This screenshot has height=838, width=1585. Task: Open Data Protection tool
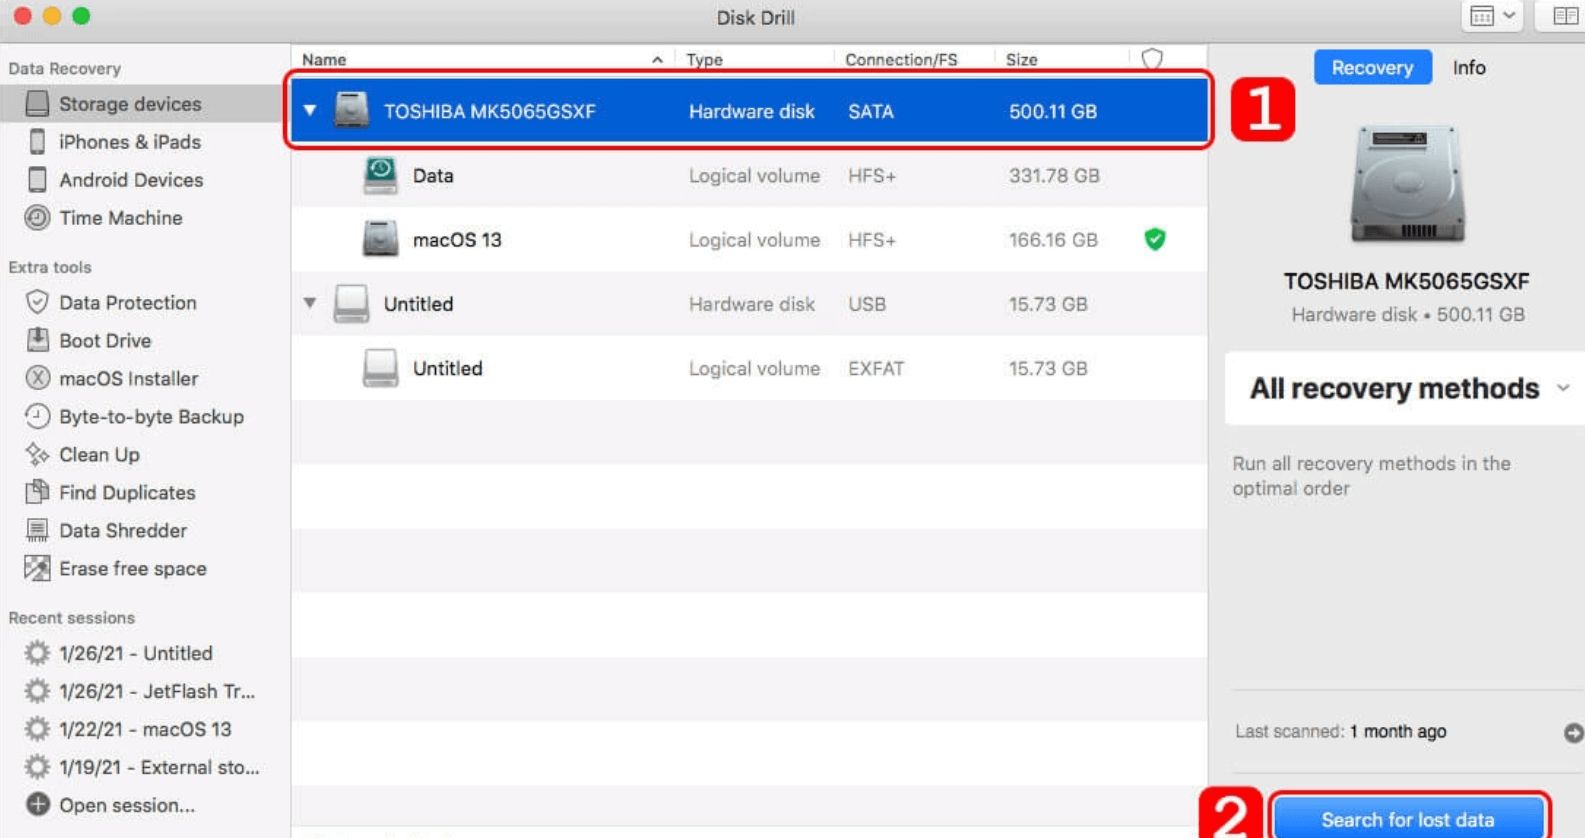pos(127,303)
